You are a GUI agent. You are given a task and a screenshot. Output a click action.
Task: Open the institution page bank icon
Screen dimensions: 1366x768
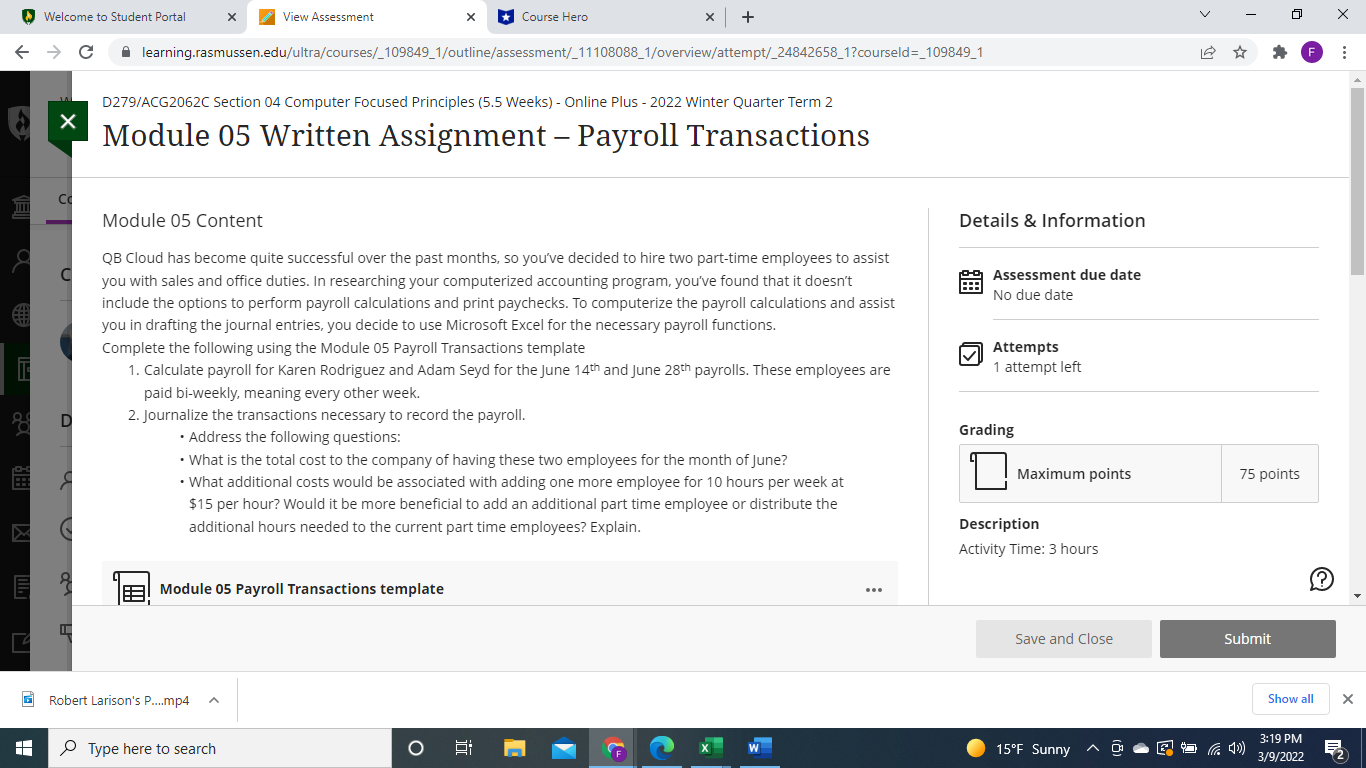pos(22,205)
